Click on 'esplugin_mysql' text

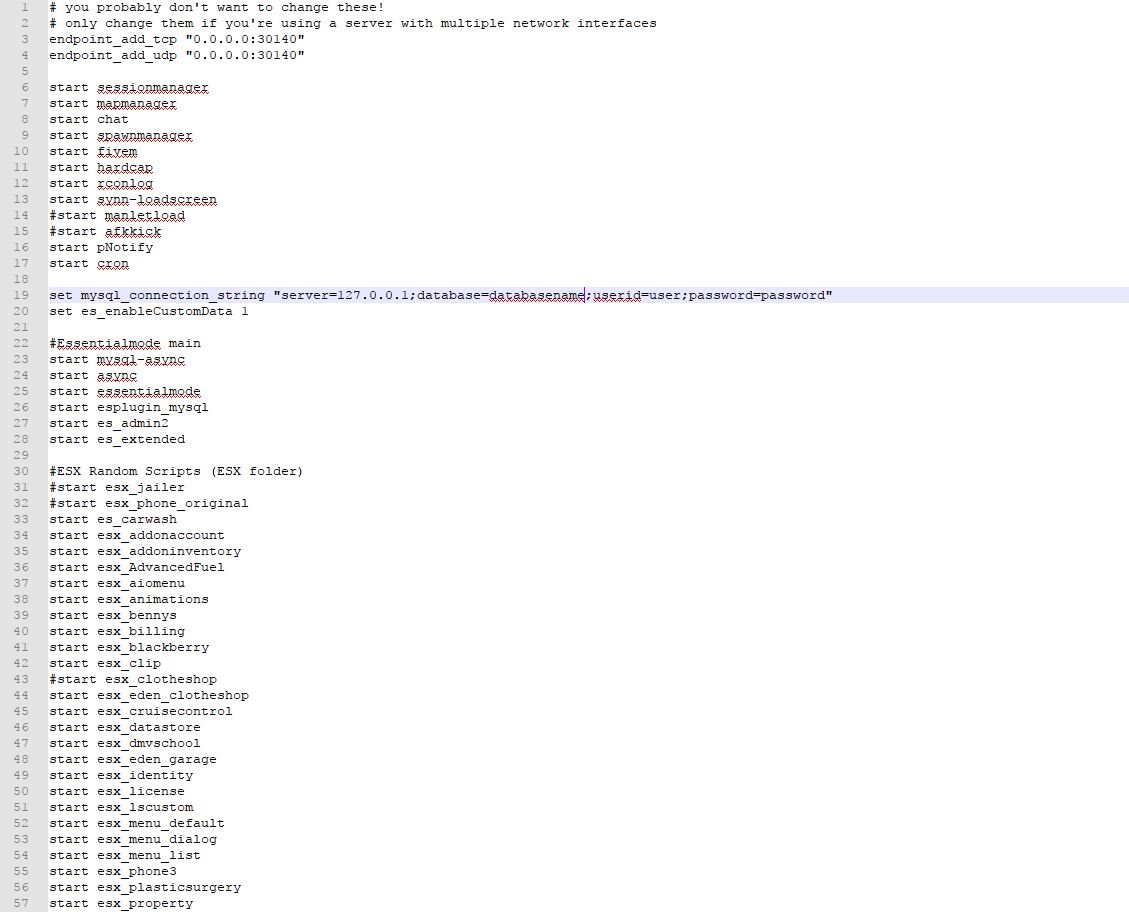(x=153, y=407)
